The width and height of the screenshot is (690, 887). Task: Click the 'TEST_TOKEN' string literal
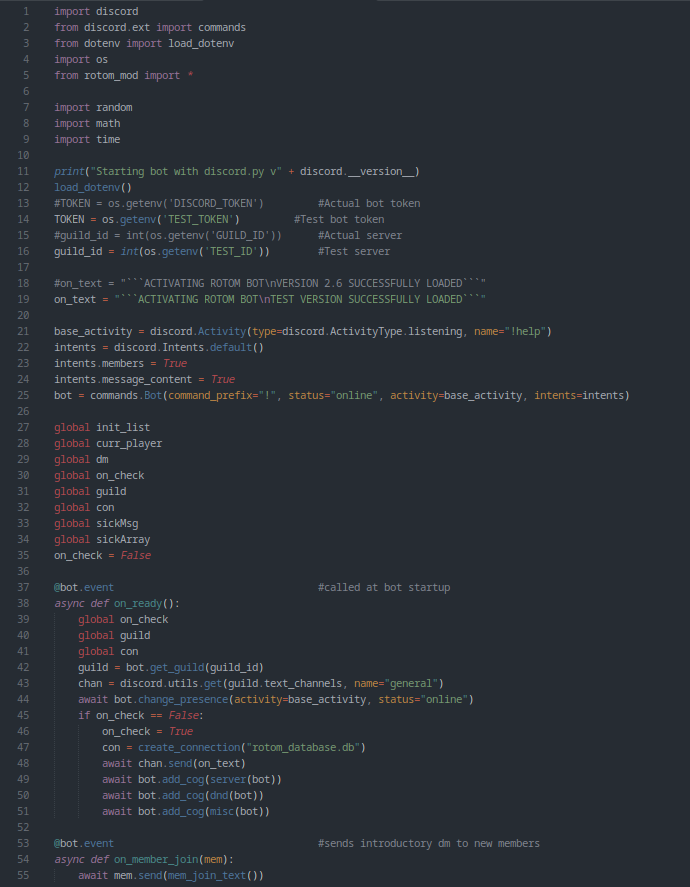[x=203, y=219]
